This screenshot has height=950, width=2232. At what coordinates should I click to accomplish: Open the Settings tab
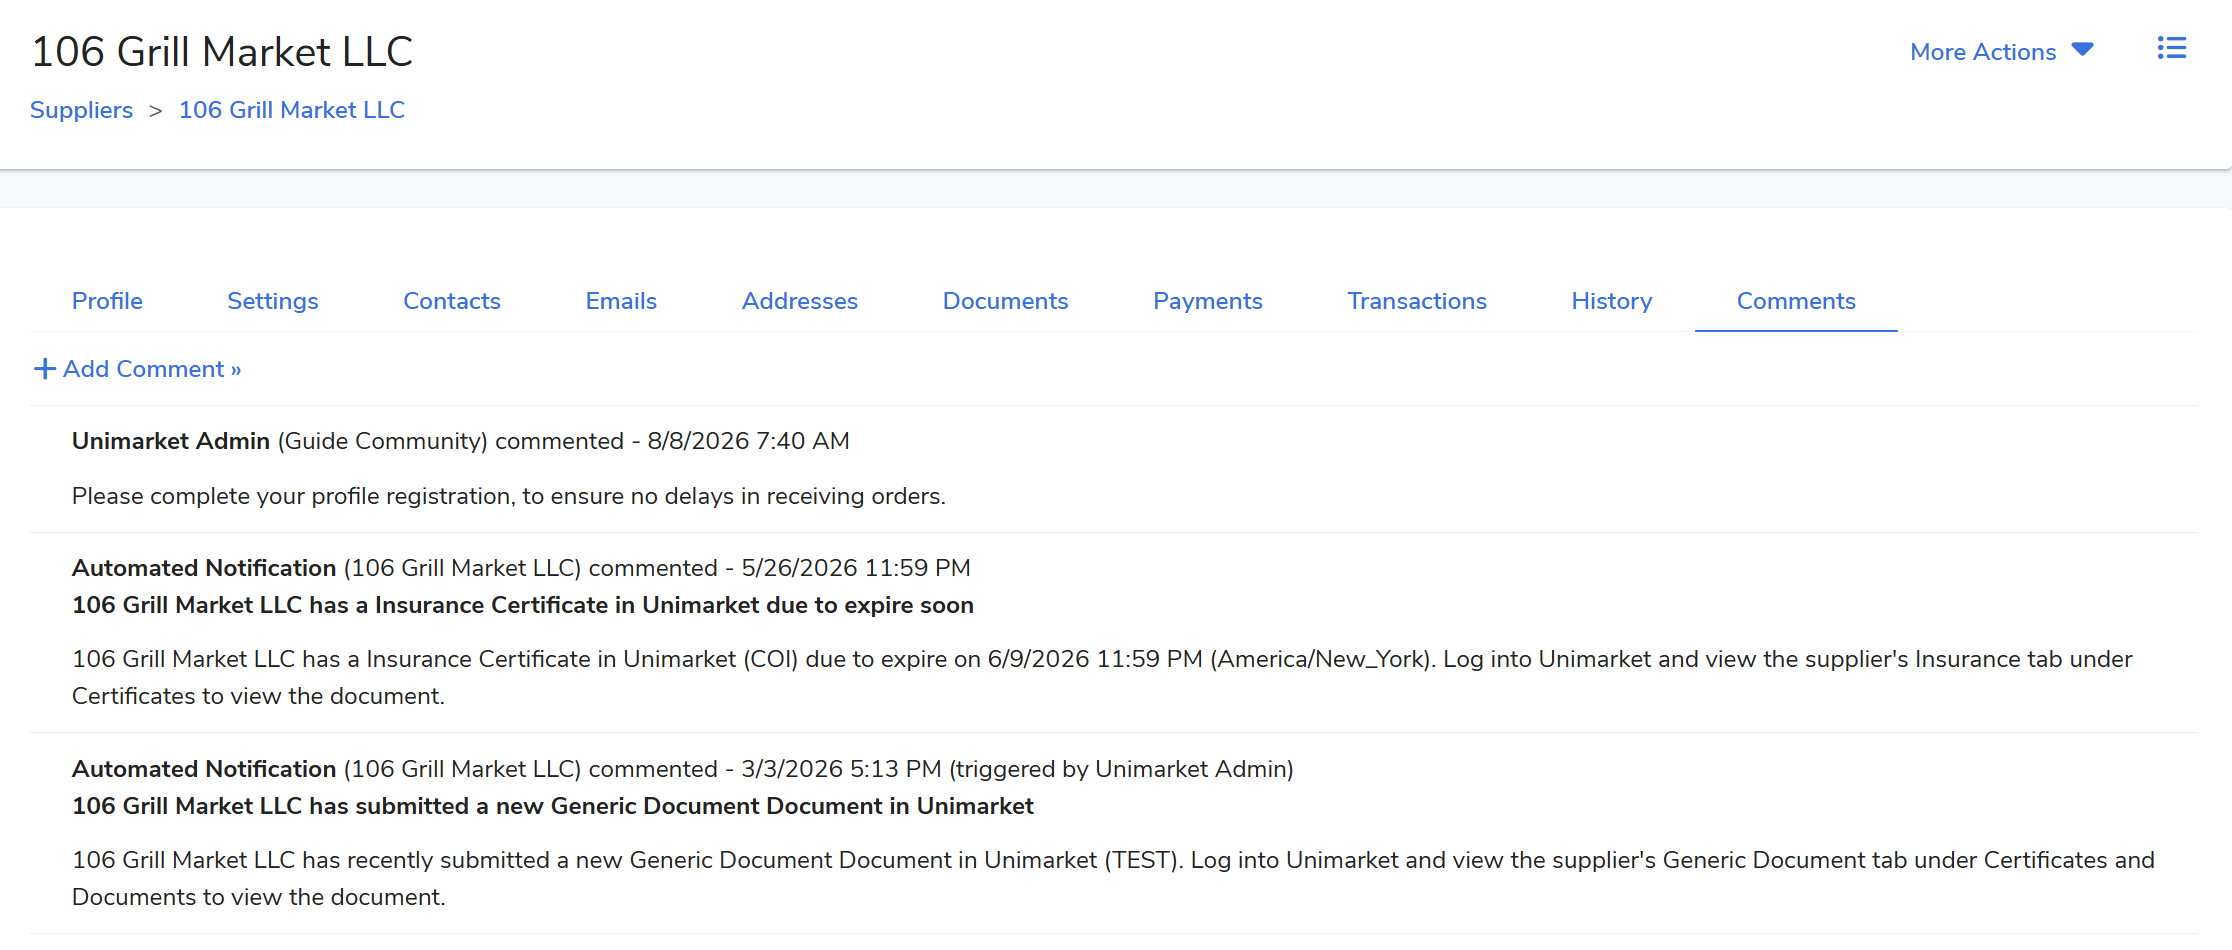coord(273,301)
